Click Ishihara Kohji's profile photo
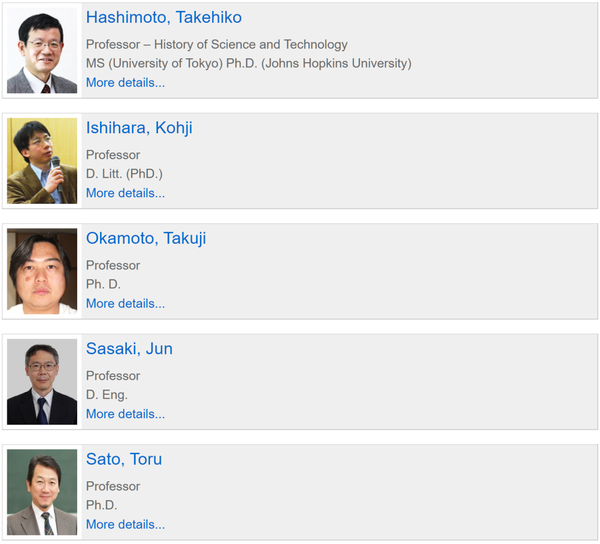600x544 pixels. [42, 161]
